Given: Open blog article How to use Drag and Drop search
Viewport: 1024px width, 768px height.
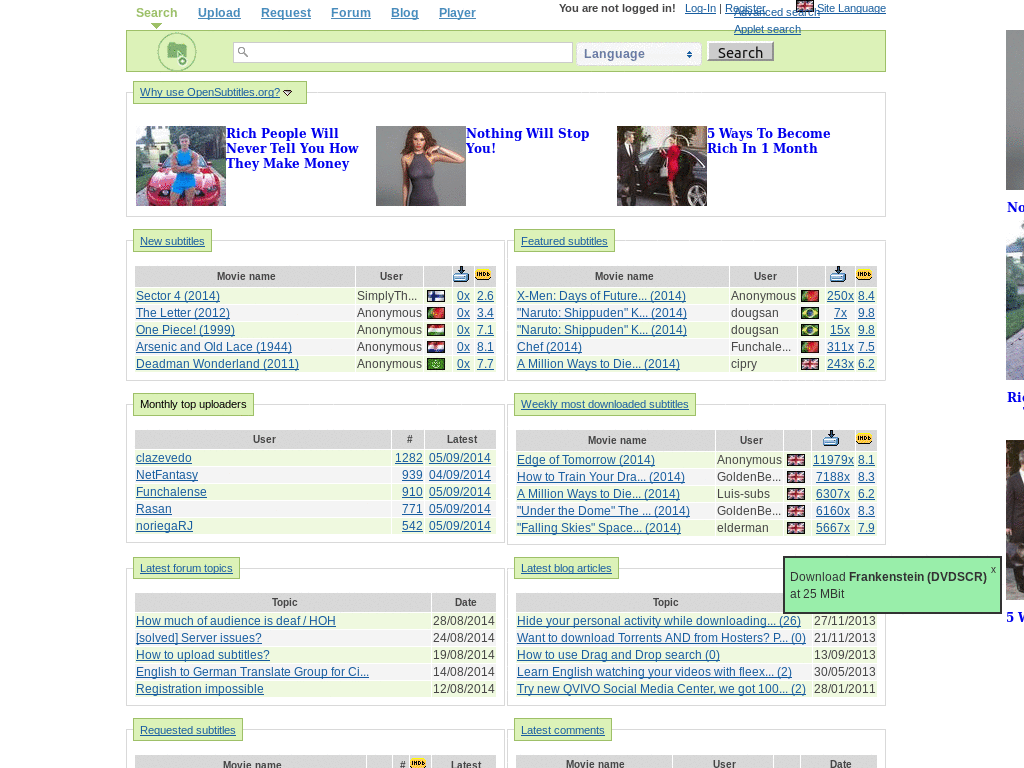Looking at the screenshot, I should pos(618,654).
